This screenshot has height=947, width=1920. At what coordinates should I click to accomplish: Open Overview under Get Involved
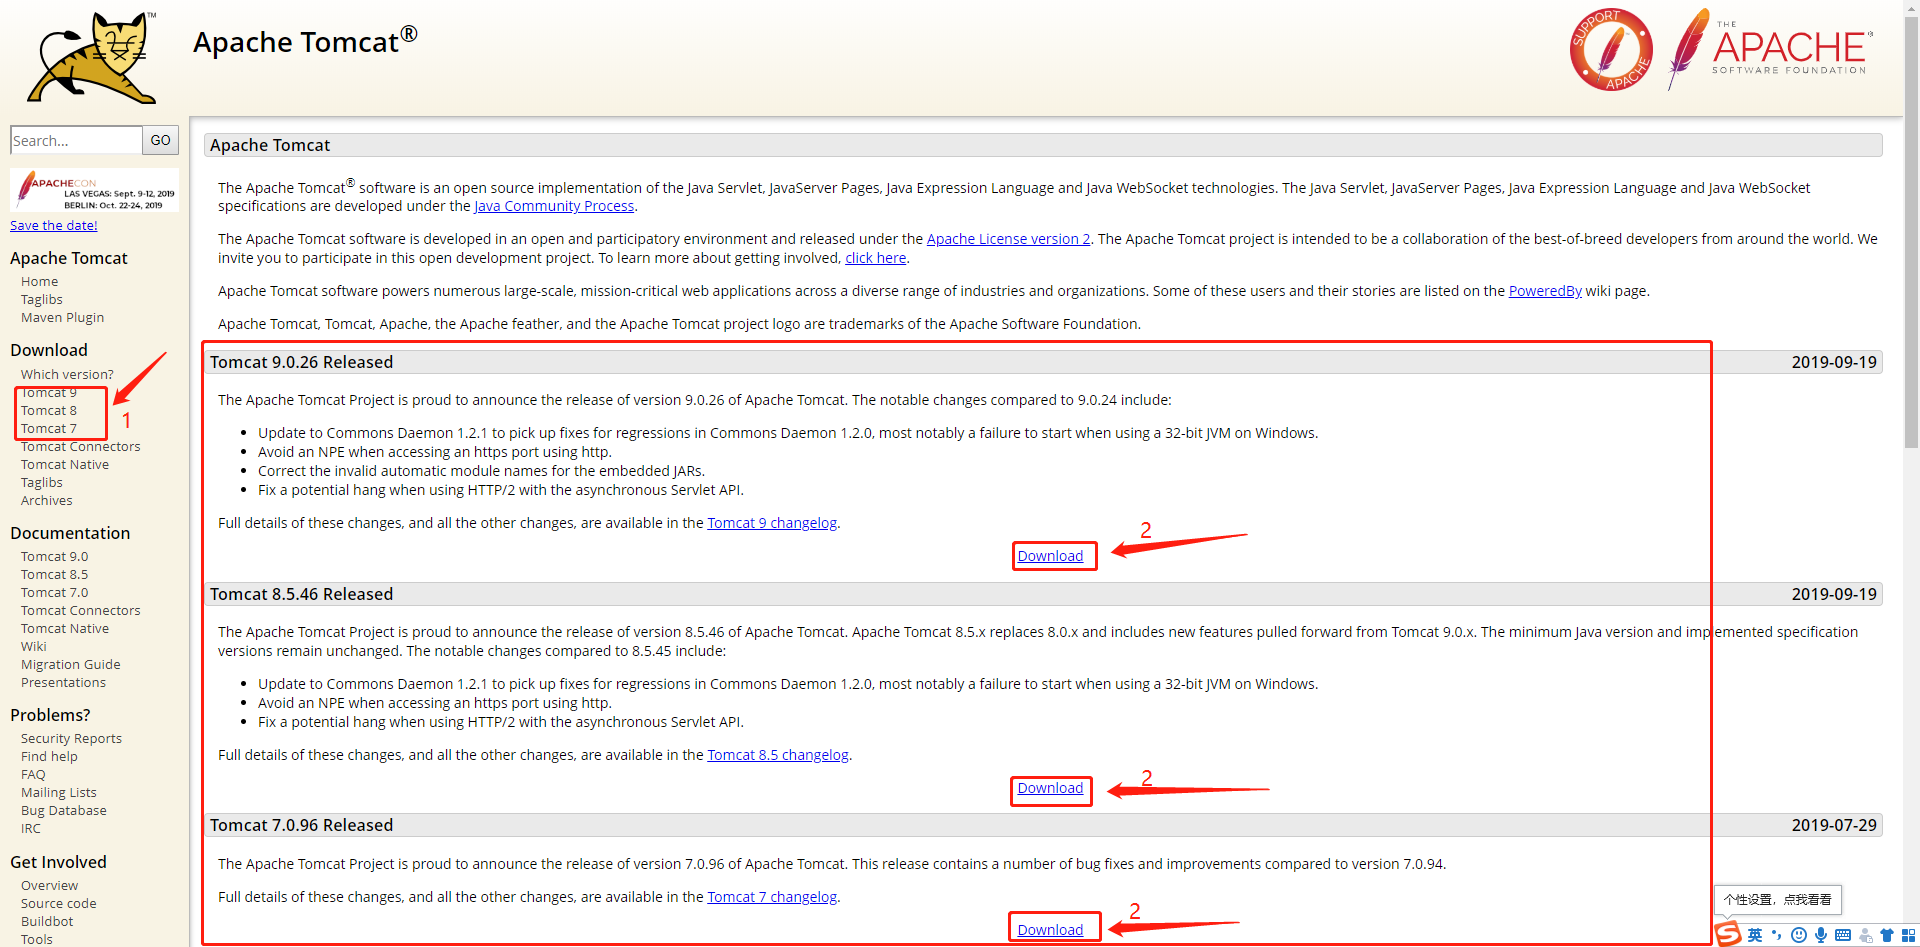[50, 886]
